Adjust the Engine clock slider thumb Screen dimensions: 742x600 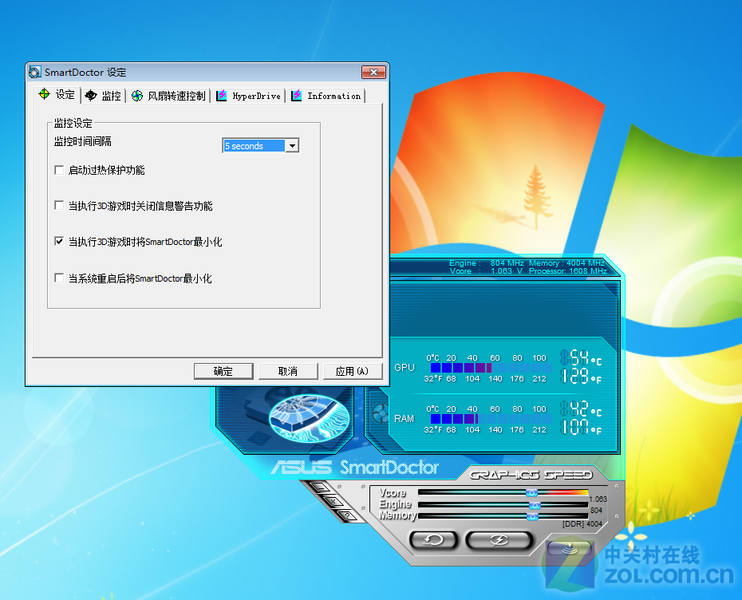pyautogui.click(x=534, y=505)
